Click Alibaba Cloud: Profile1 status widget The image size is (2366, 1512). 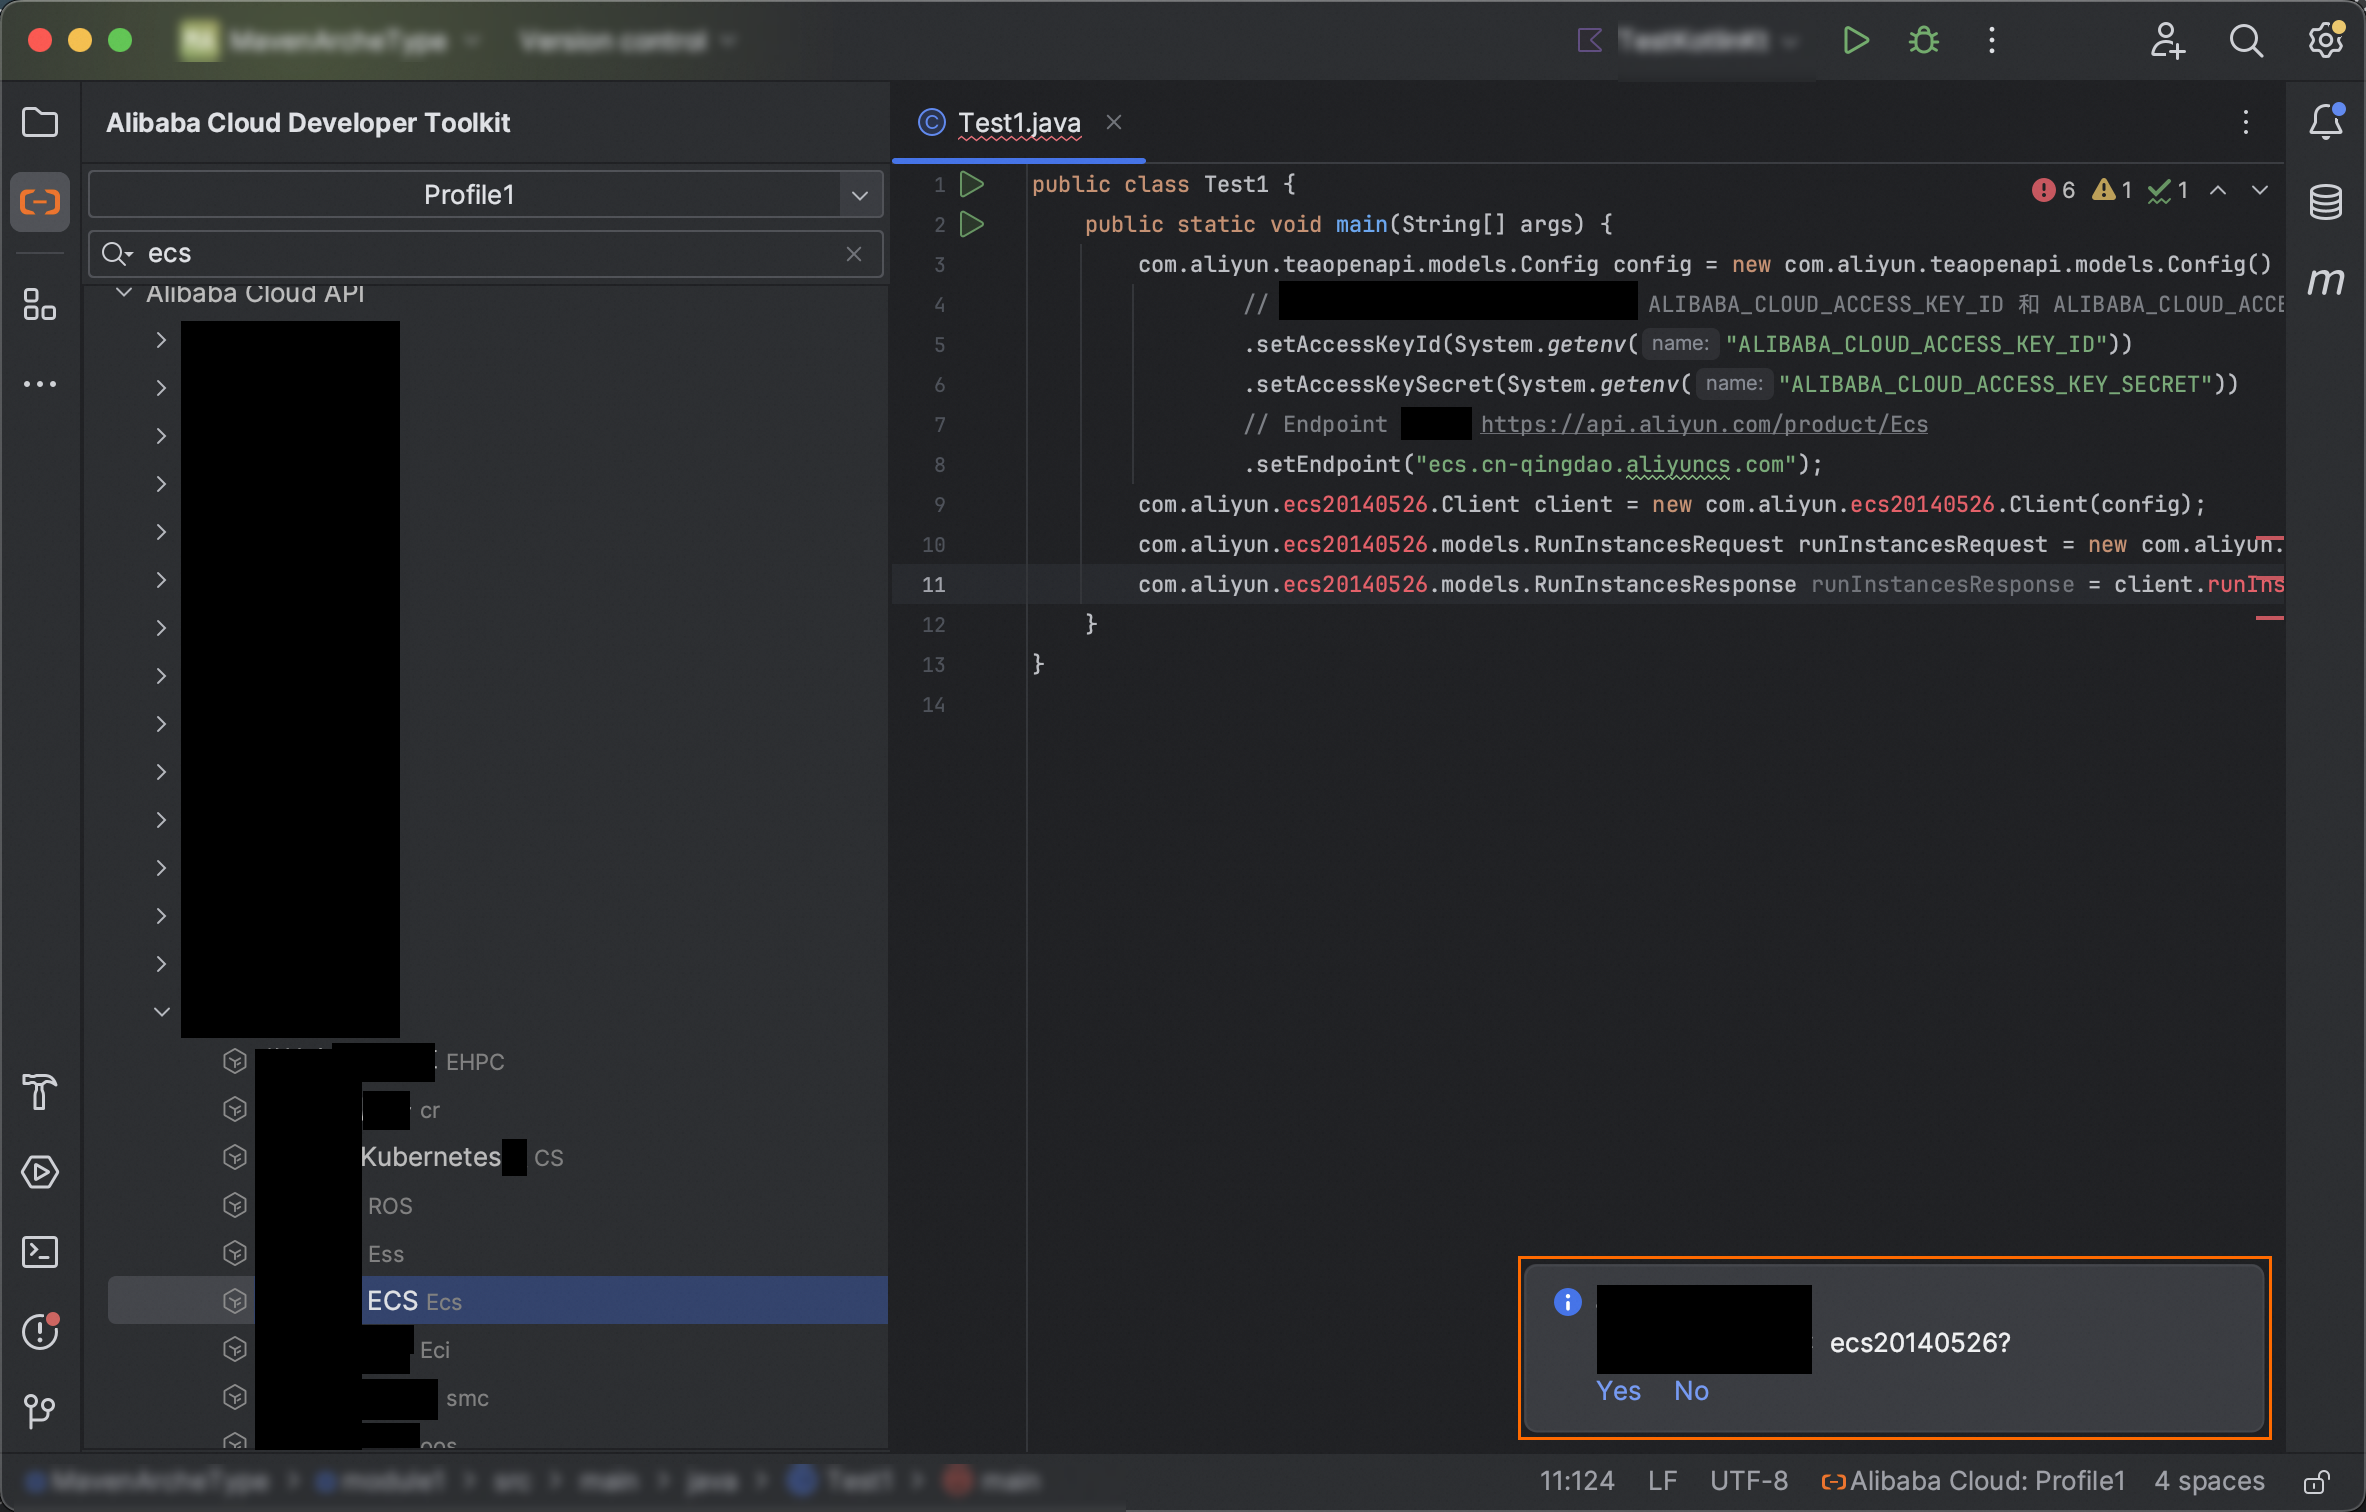(x=1972, y=1481)
